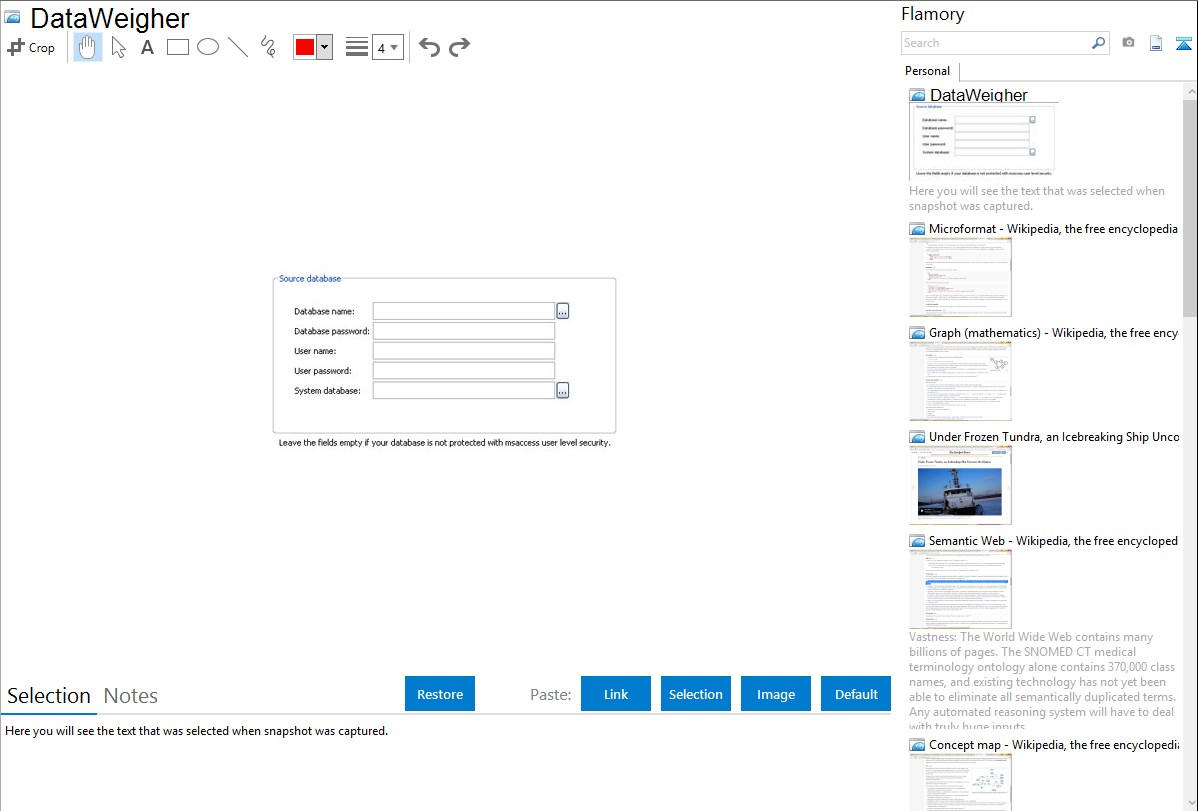Select the Graph (mathematics) - Wikipedia title
This screenshot has width=1198, height=811.
[1053, 333]
